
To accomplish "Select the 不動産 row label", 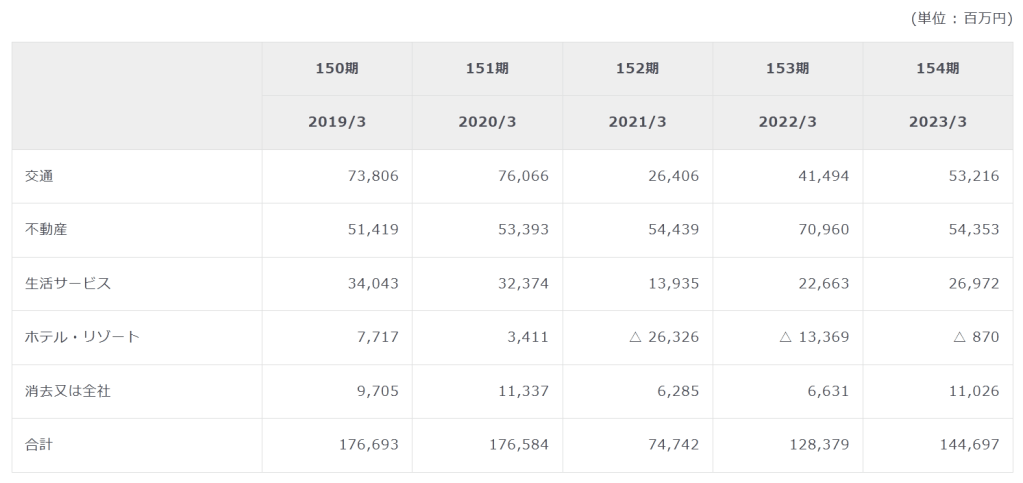I will [x=46, y=230].
